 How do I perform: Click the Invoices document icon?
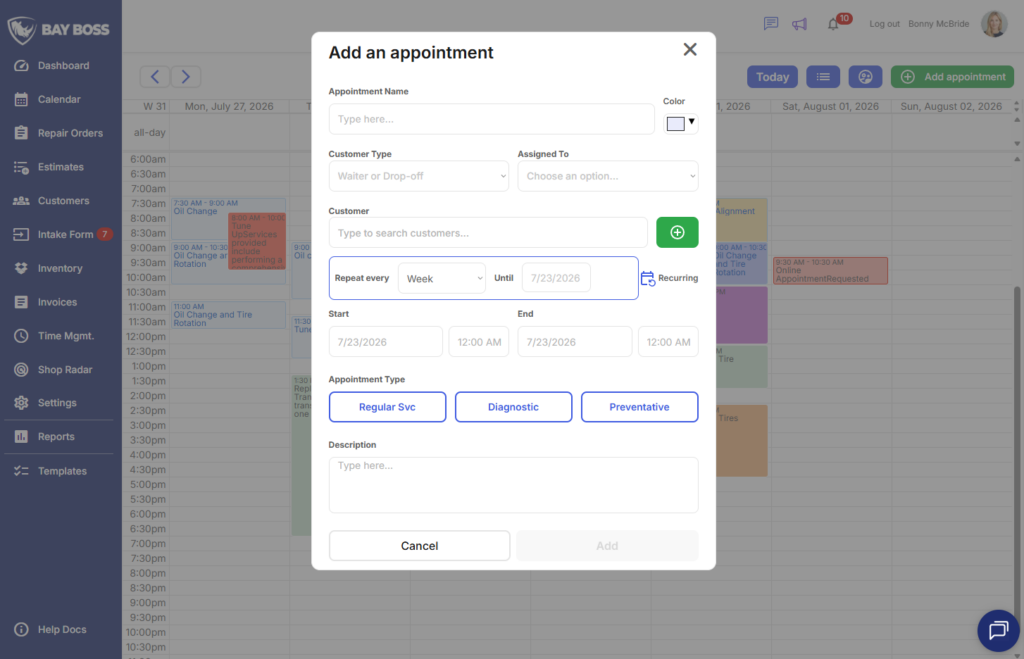21,302
